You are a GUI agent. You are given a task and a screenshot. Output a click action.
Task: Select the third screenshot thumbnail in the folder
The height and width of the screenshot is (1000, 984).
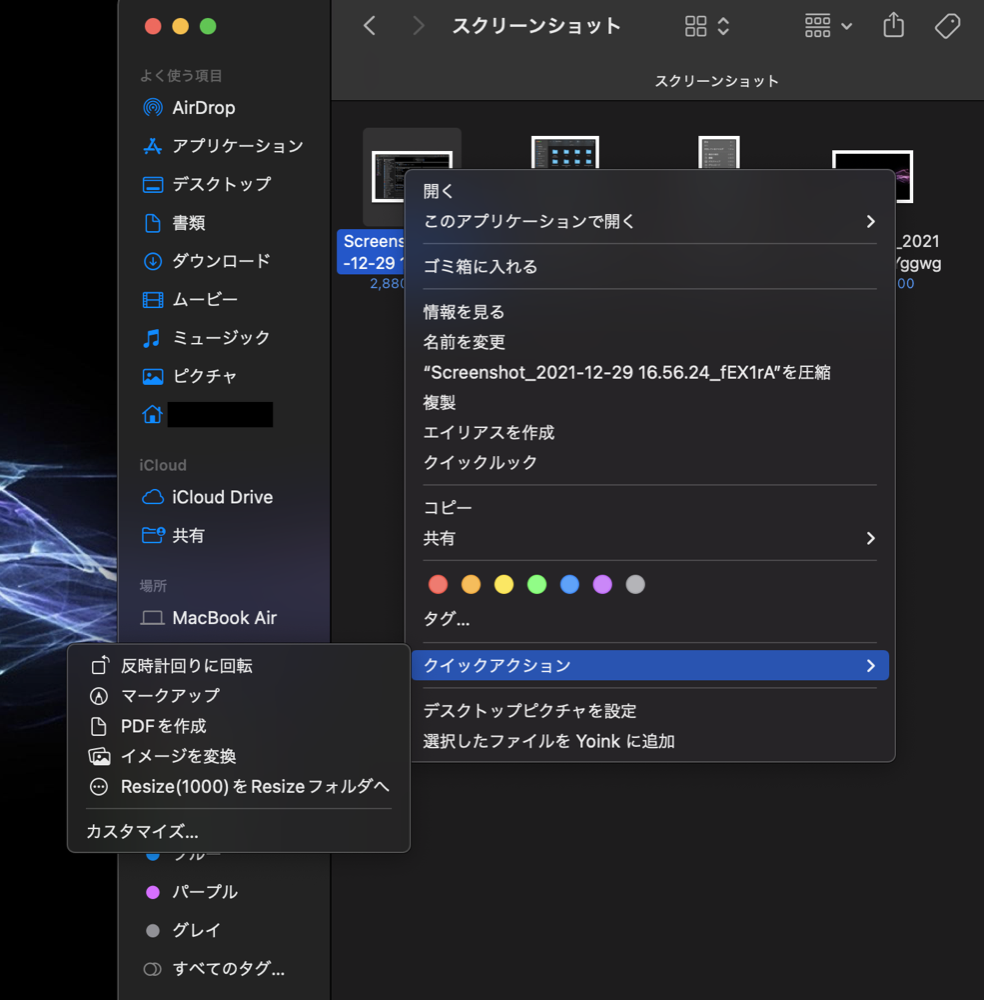click(719, 152)
